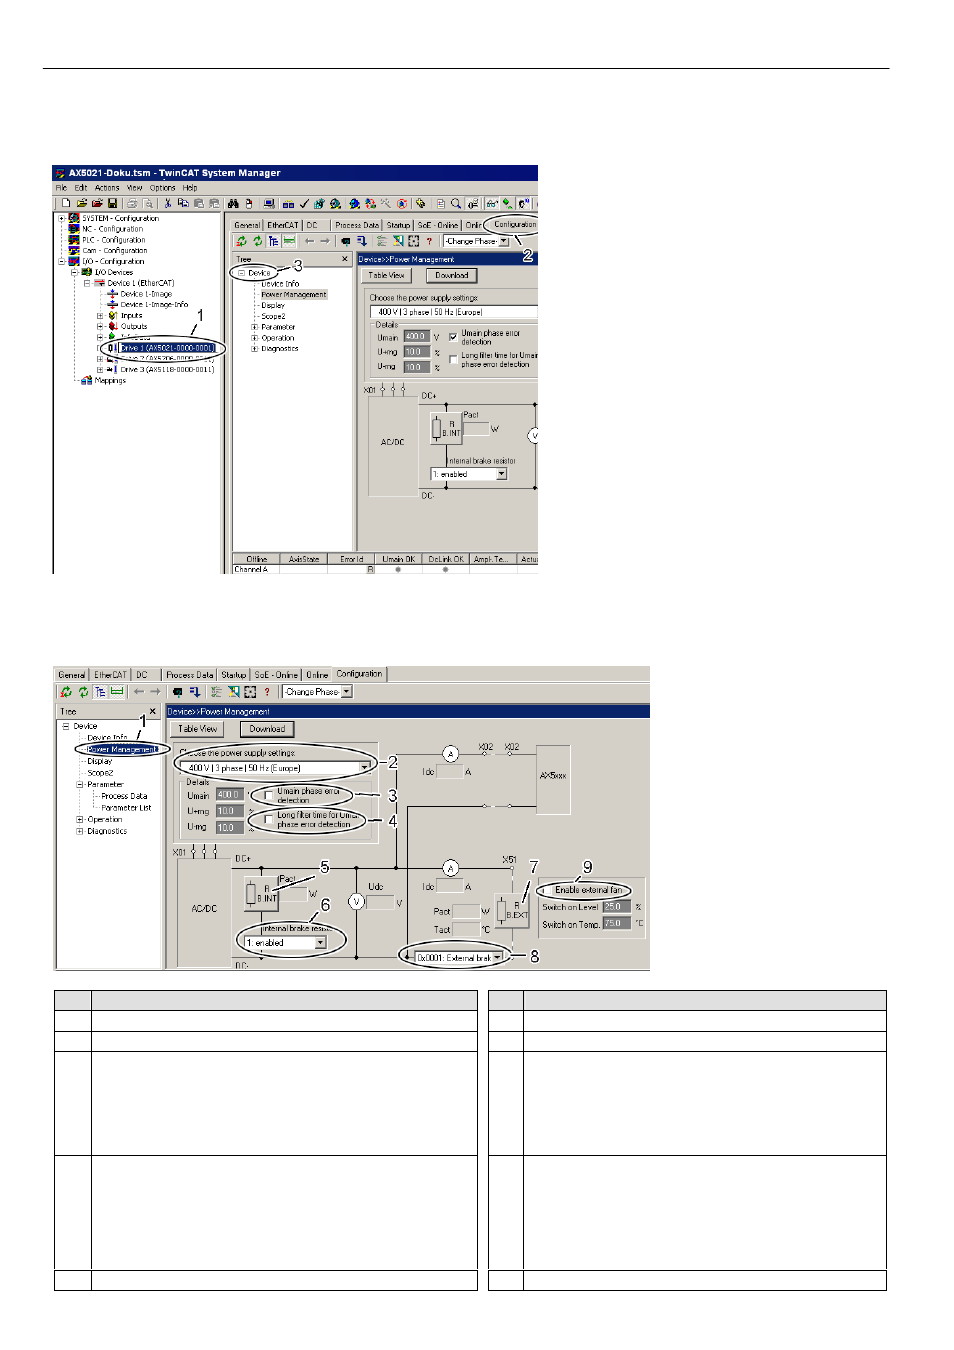Select Device Info in upper screenshot tree
954x1350 pixels.
click(x=280, y=284)
